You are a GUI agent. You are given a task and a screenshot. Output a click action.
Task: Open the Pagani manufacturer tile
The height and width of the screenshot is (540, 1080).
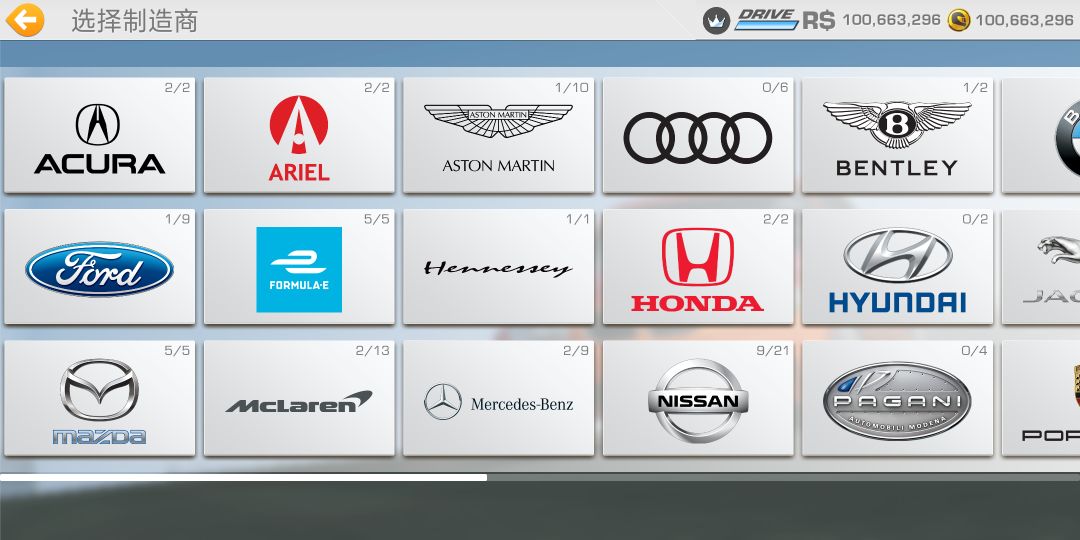[897, 398]
